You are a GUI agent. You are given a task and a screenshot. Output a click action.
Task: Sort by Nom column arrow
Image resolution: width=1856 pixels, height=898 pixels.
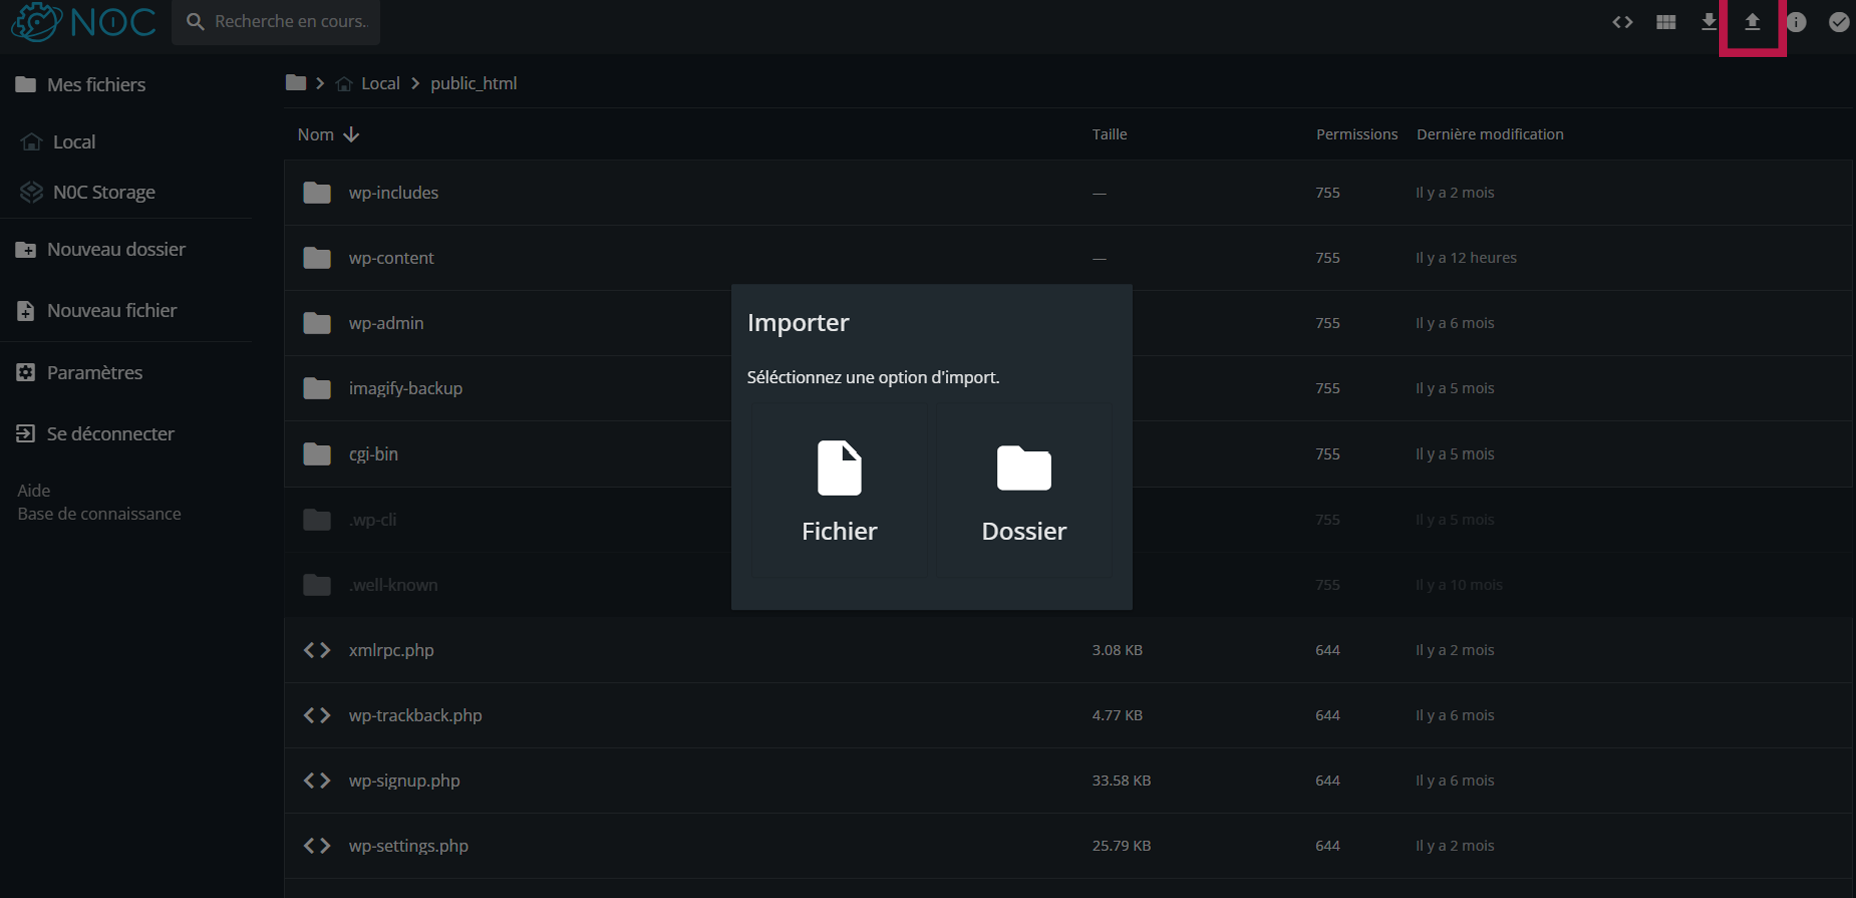(x=351, y=134)
